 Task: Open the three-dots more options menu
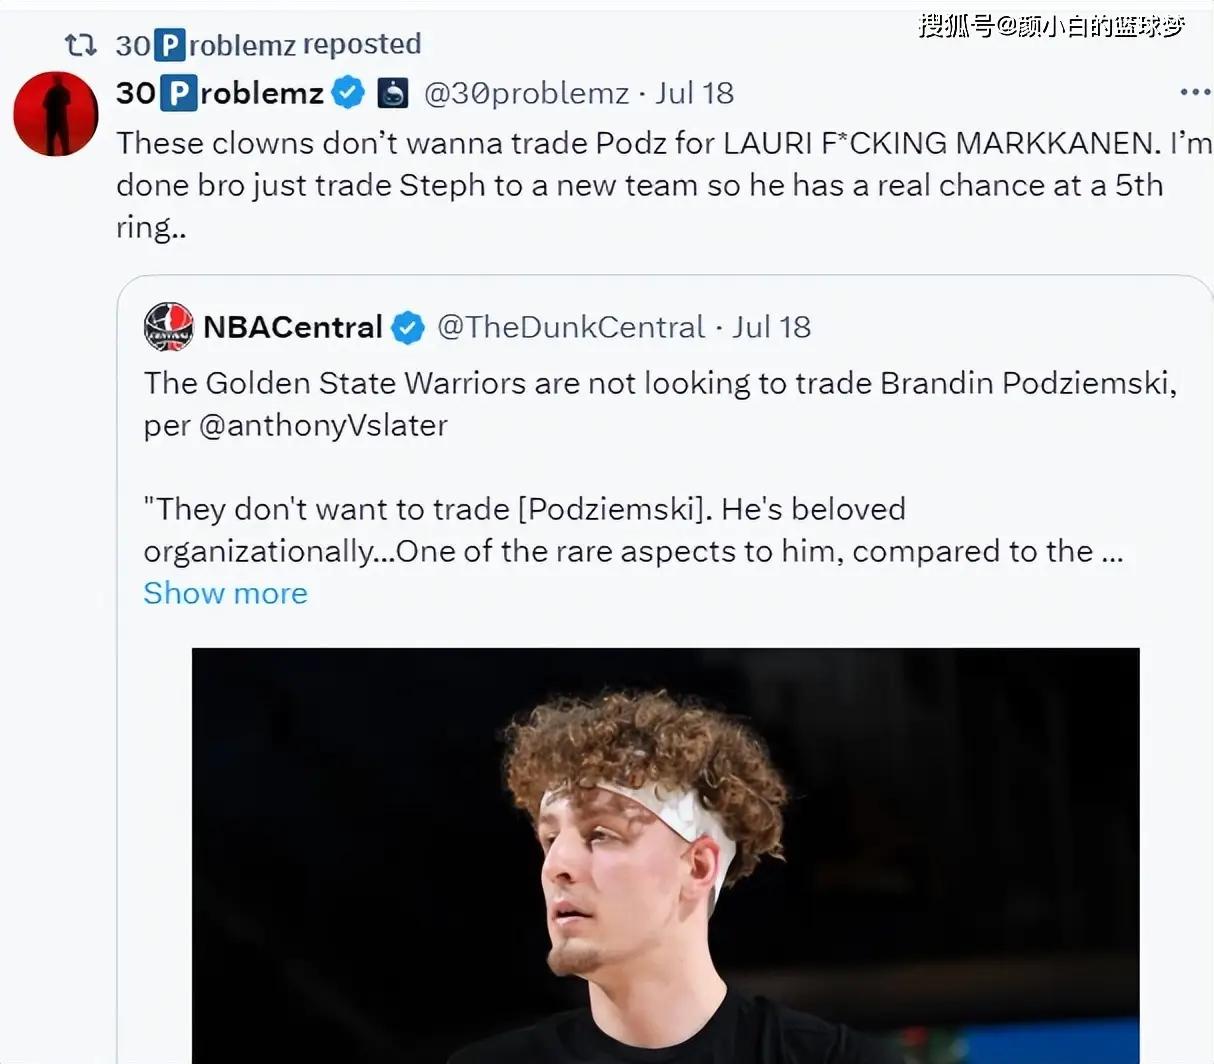coord(1195,92)
